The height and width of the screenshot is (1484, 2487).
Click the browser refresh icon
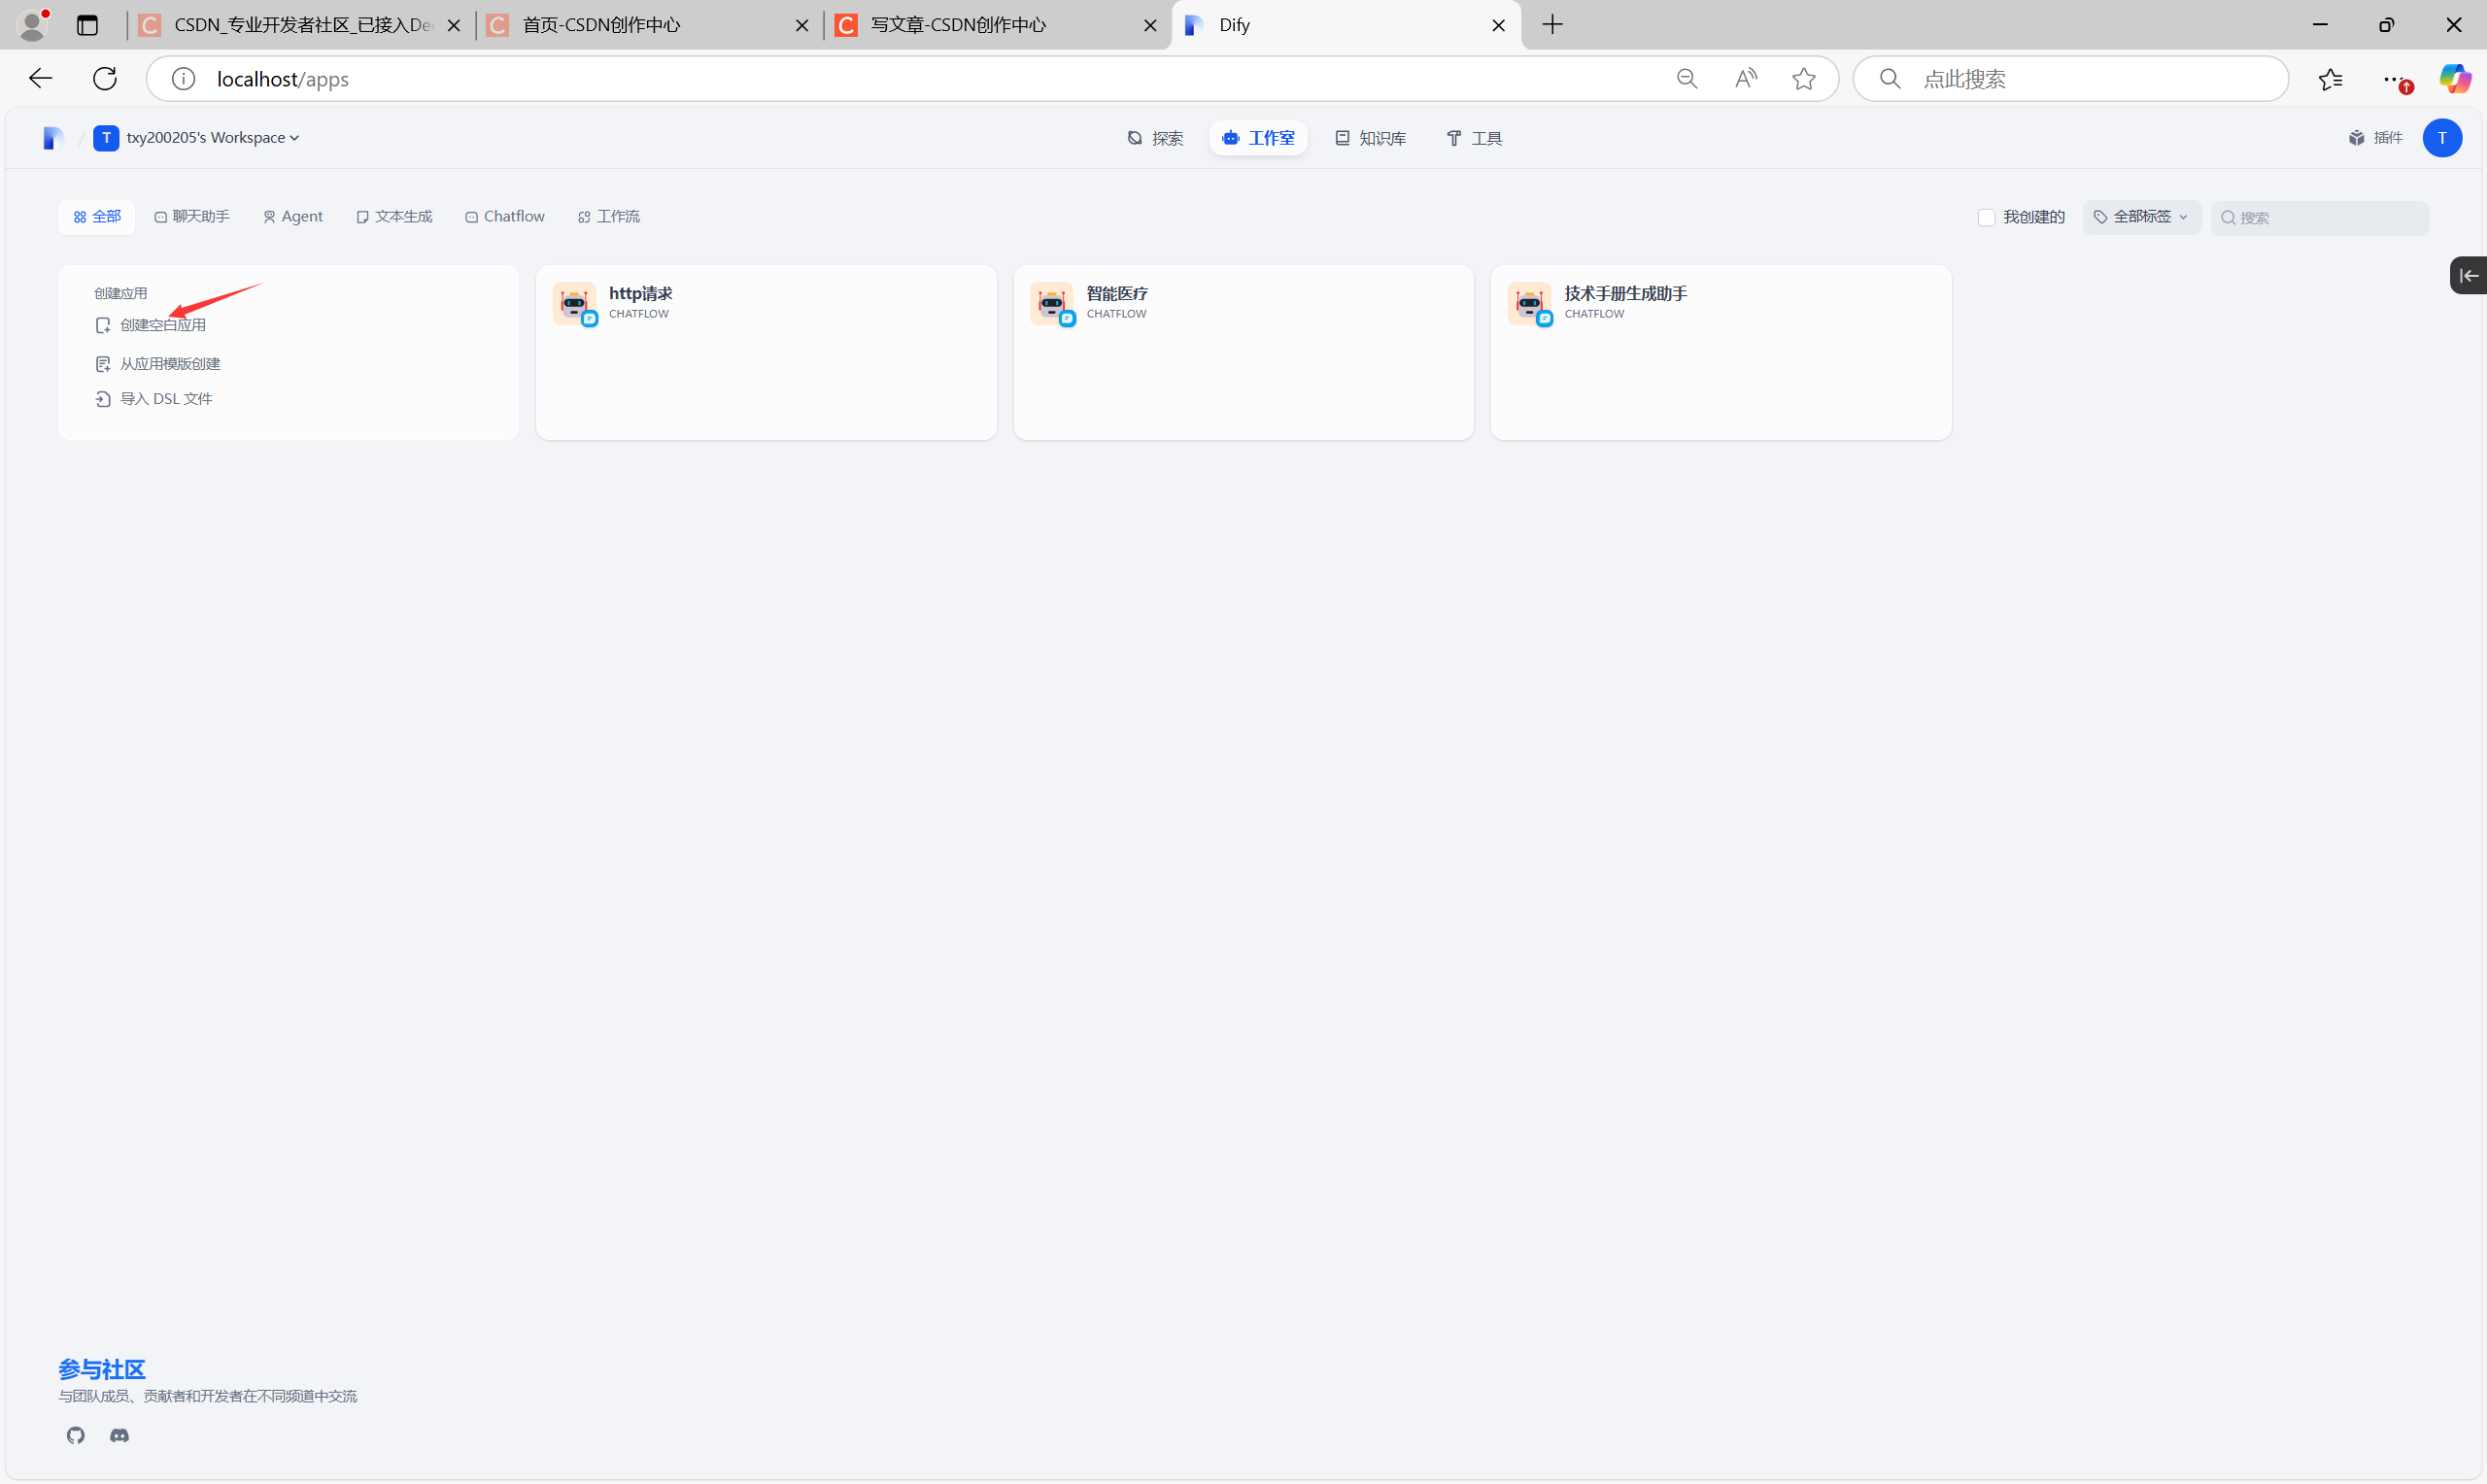click(x=105, y=79)
